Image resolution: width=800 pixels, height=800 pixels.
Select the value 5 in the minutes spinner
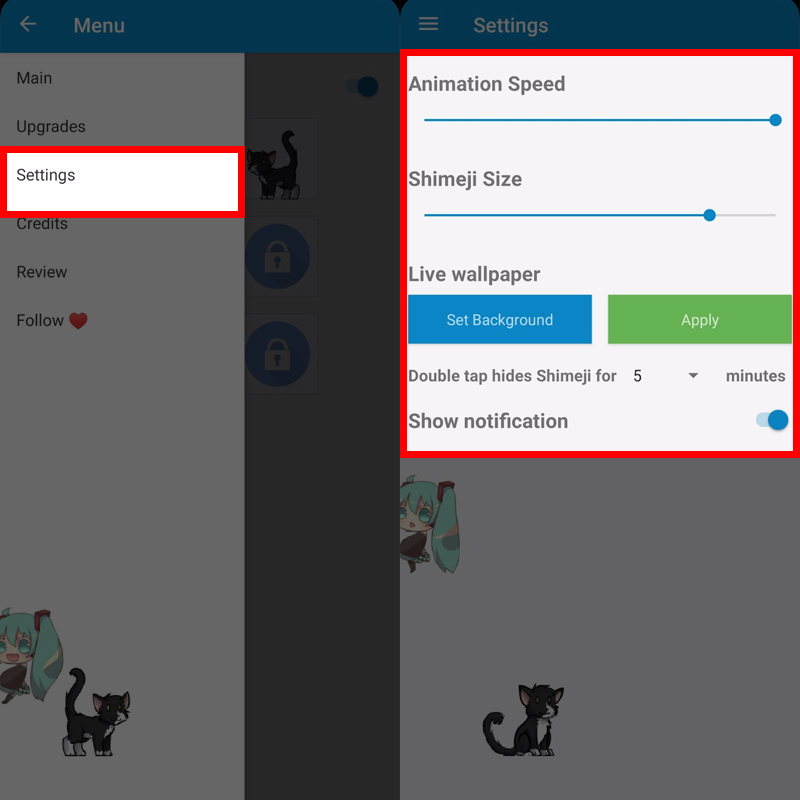coord(637,376)
